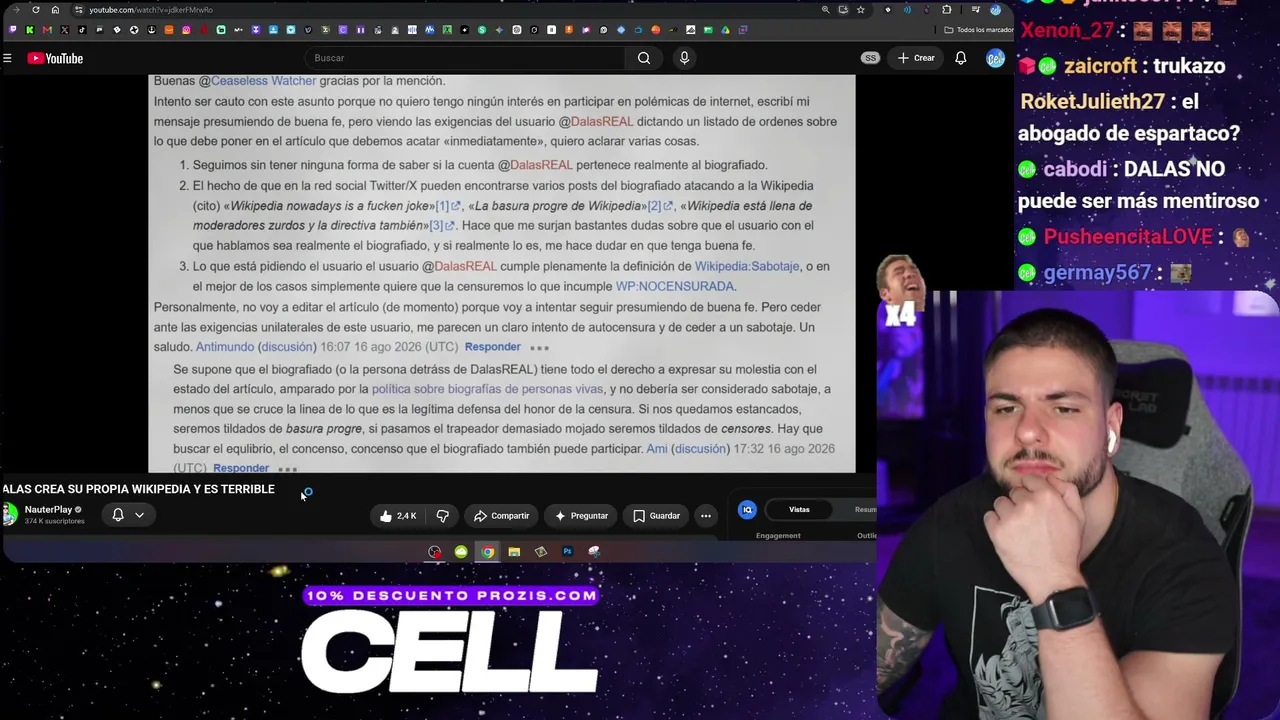Open the Wikipedia:Sabotaje link
1280x720 pixels.
747,266
